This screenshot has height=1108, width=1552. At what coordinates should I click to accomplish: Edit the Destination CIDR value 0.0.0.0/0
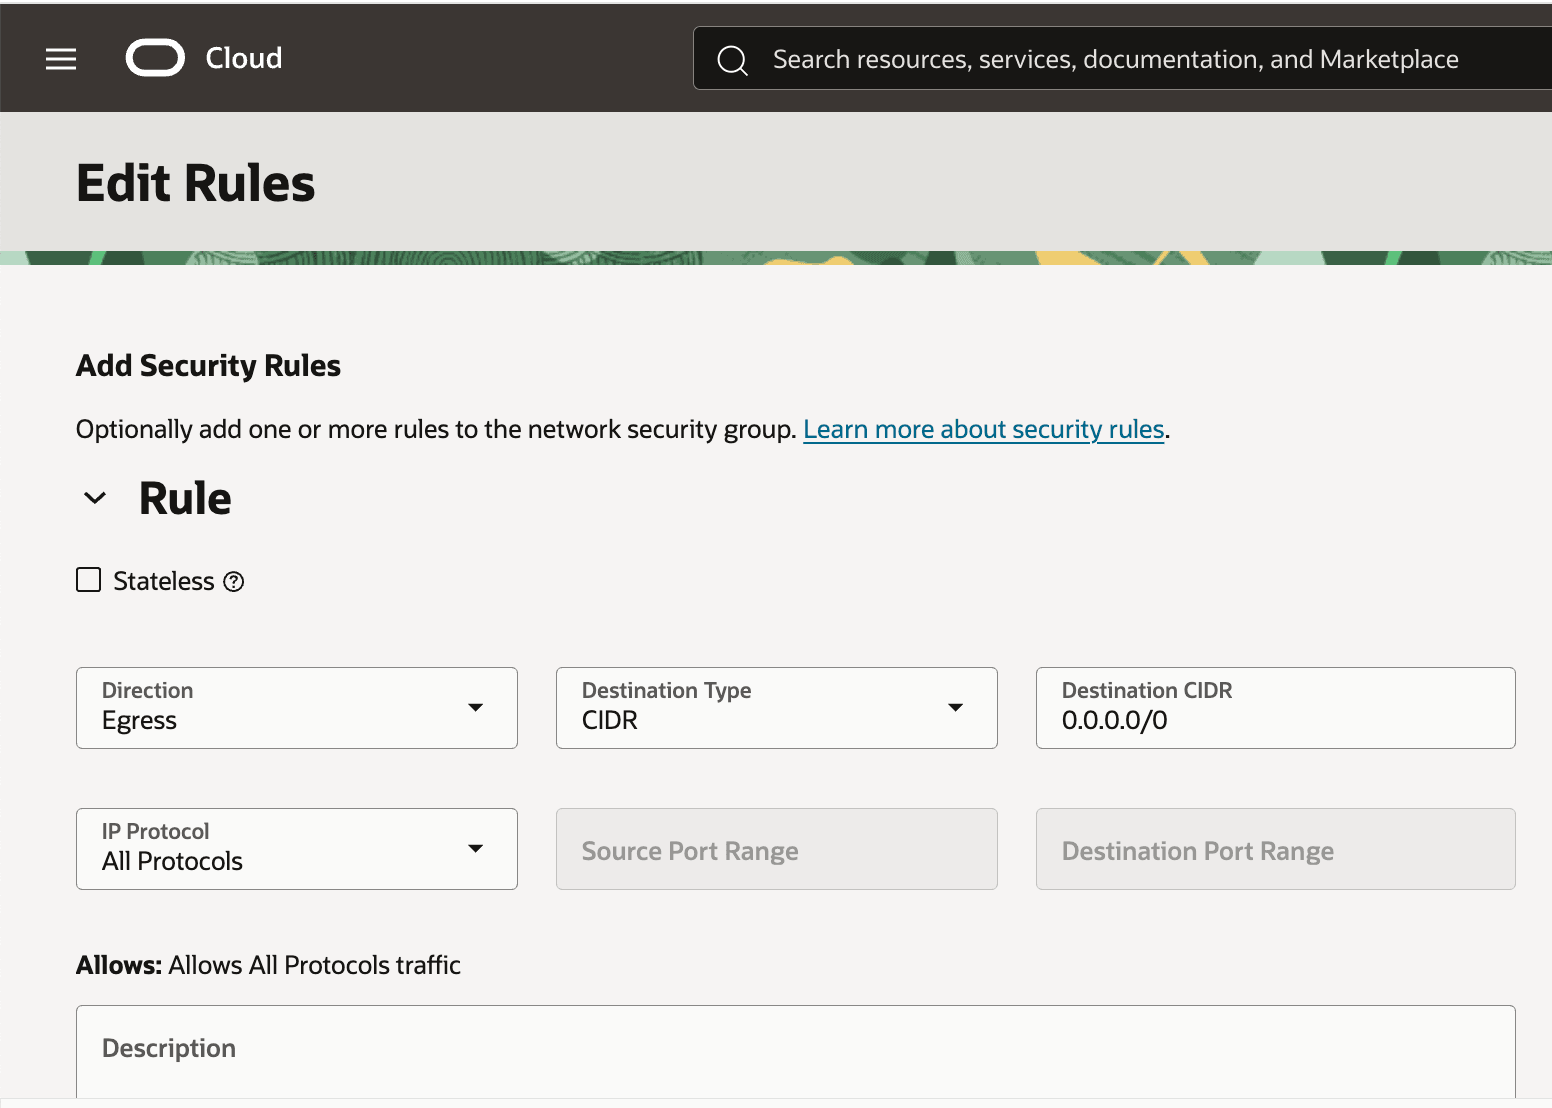pos(1275,719)
